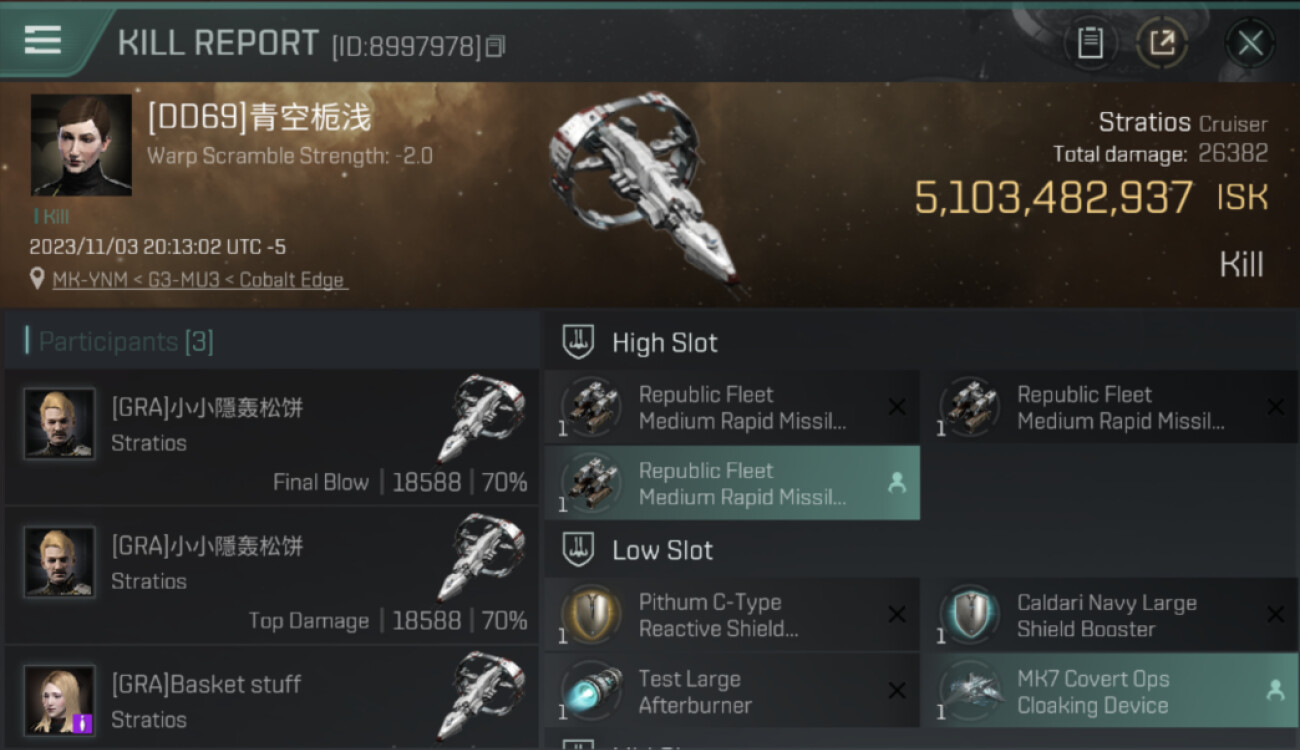Click the clipboard report icon
The width and height of the screenshot is (1300, 750).
1089,43
